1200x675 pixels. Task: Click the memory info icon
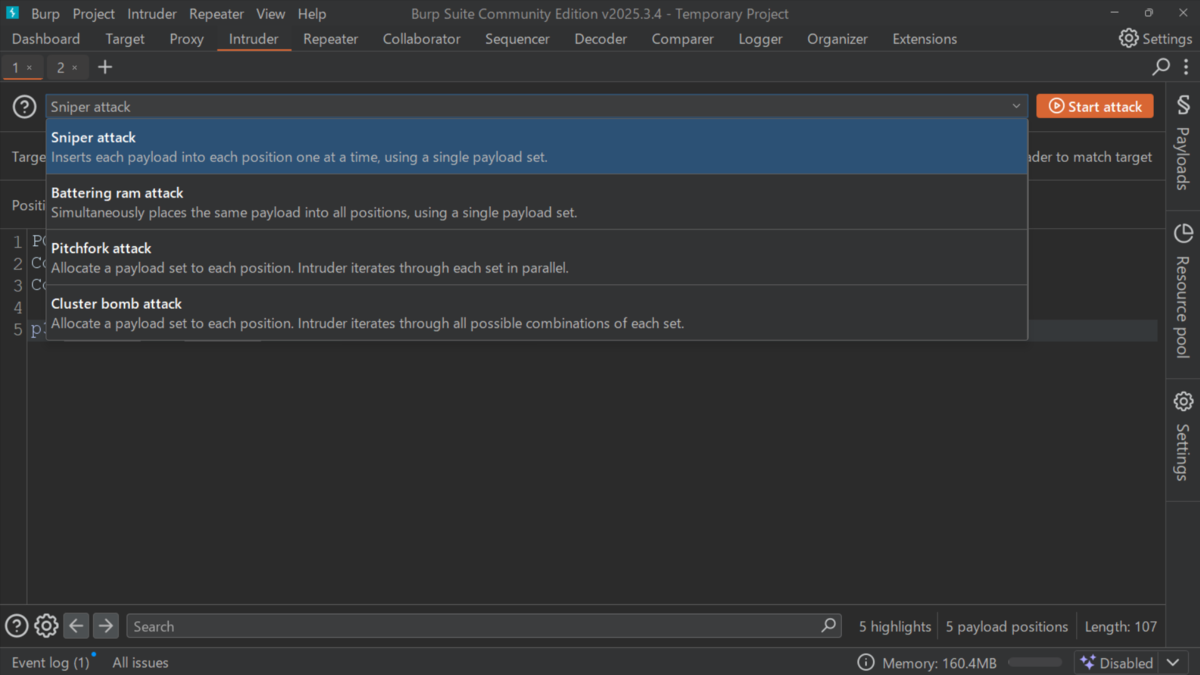[x=866, y=663]
